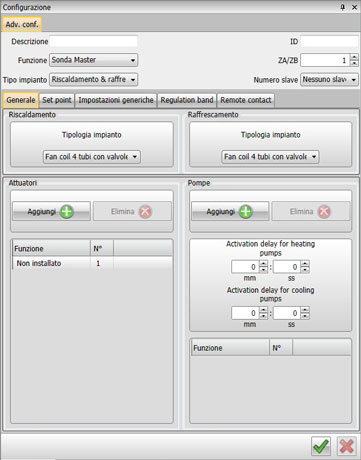Open the Numero slave dropdown
361x460 pixels.
pos(329,80)
